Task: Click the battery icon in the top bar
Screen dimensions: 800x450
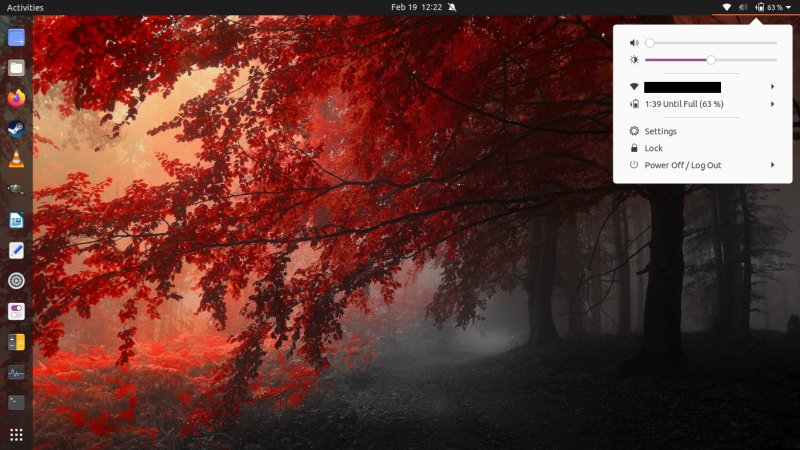Action: (760, 7)
